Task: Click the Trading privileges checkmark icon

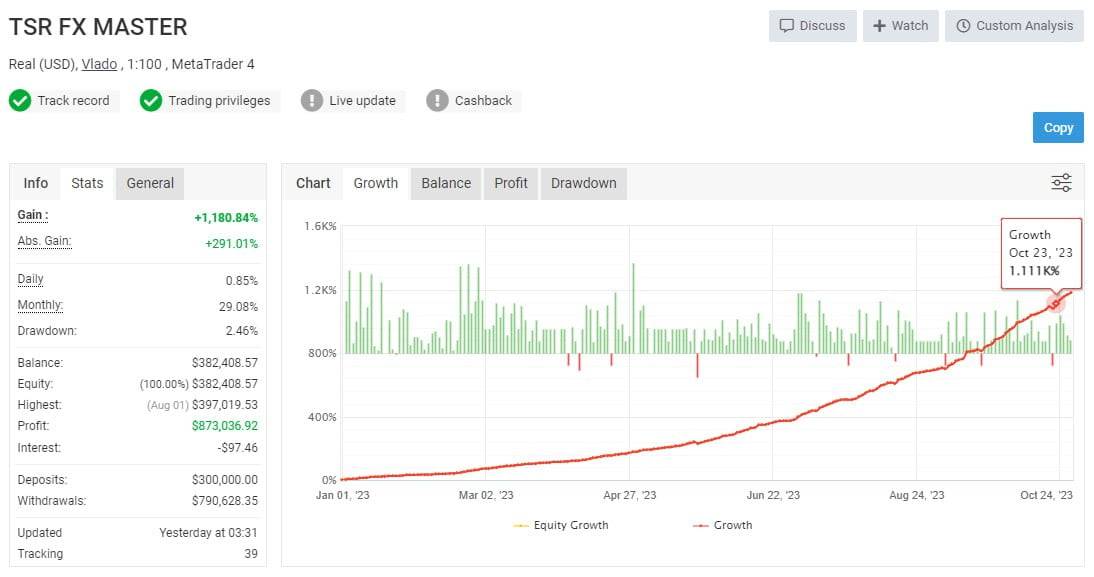Action: point(151,100)
